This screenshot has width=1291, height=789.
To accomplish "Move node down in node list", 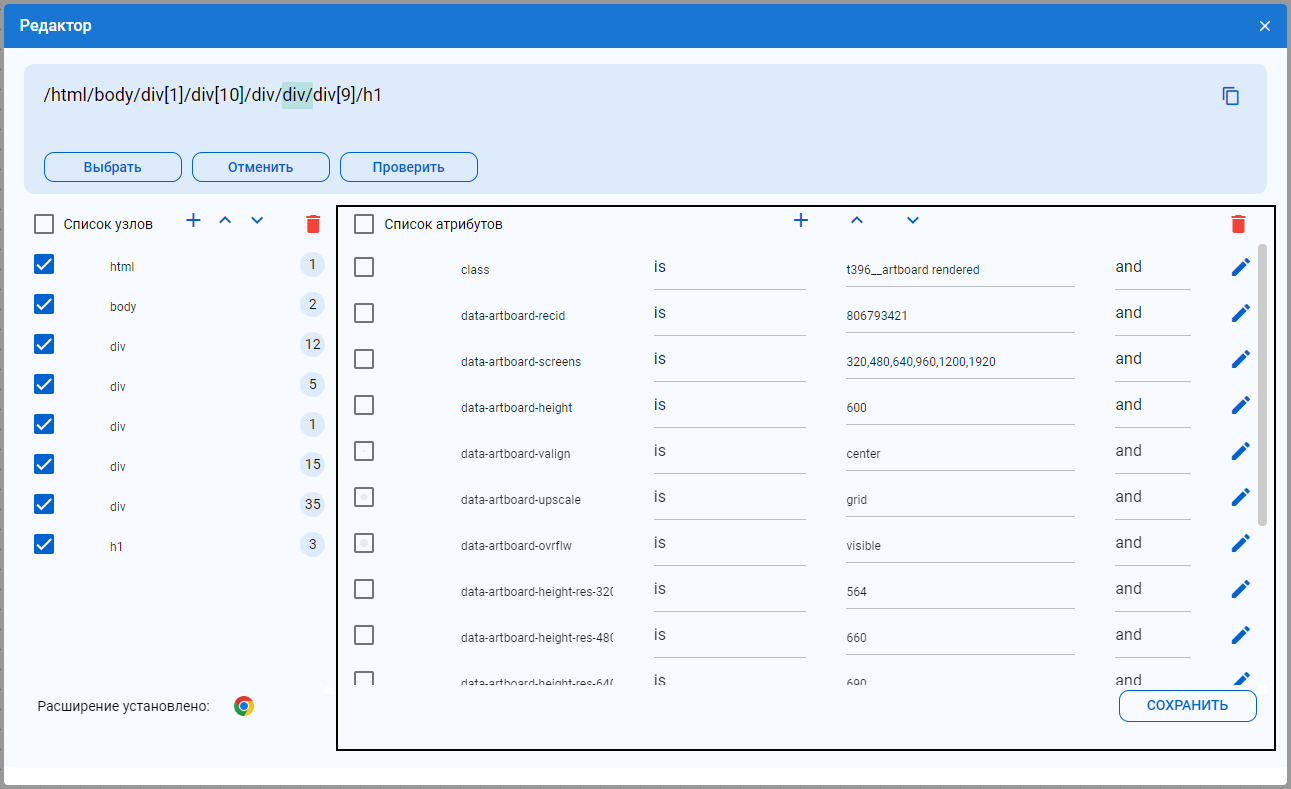I will coord(257,220).
